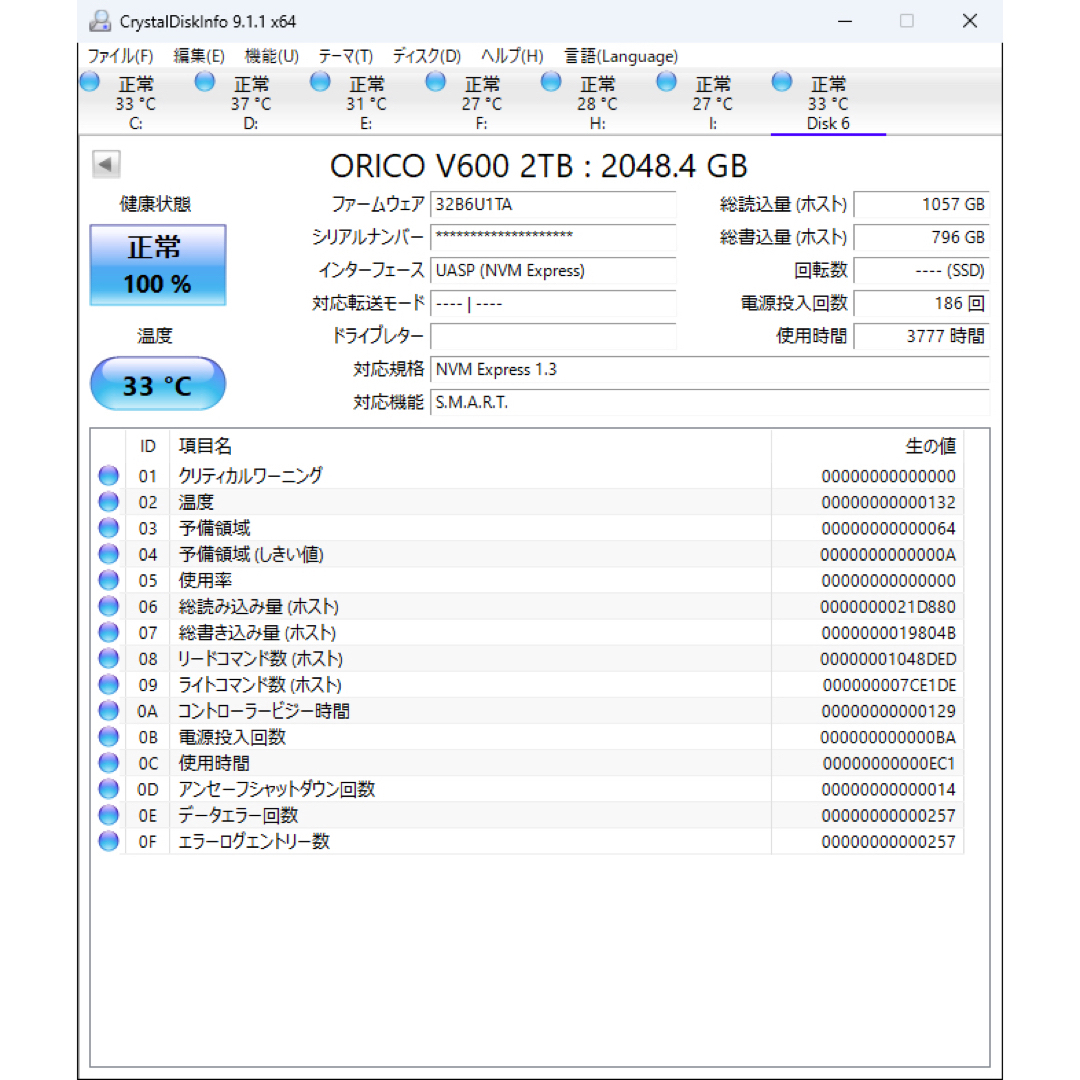Click status orb for Disk 6

click(782, 81)
